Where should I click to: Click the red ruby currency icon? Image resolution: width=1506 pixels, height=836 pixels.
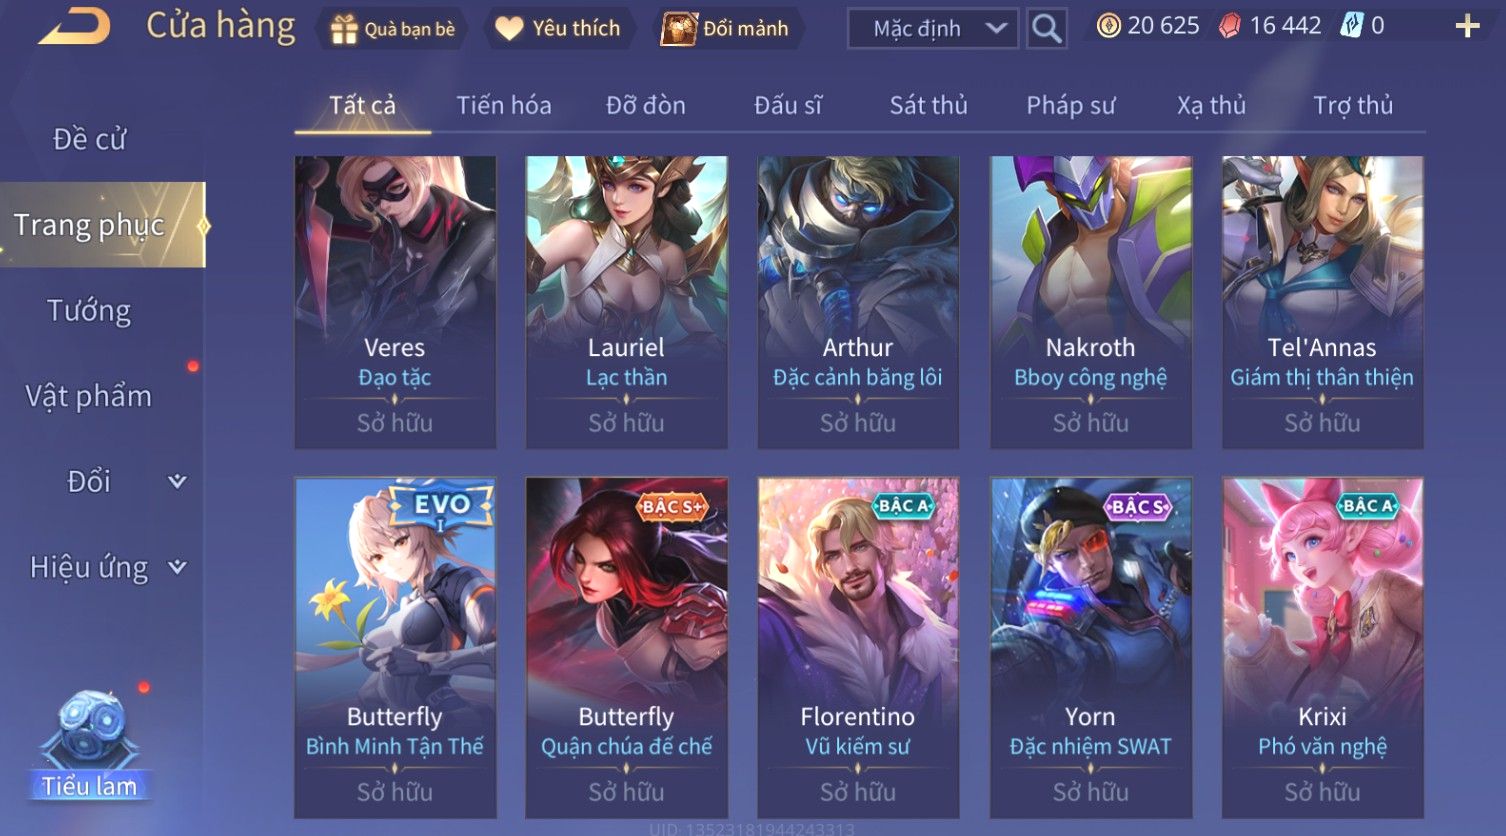1229,26
